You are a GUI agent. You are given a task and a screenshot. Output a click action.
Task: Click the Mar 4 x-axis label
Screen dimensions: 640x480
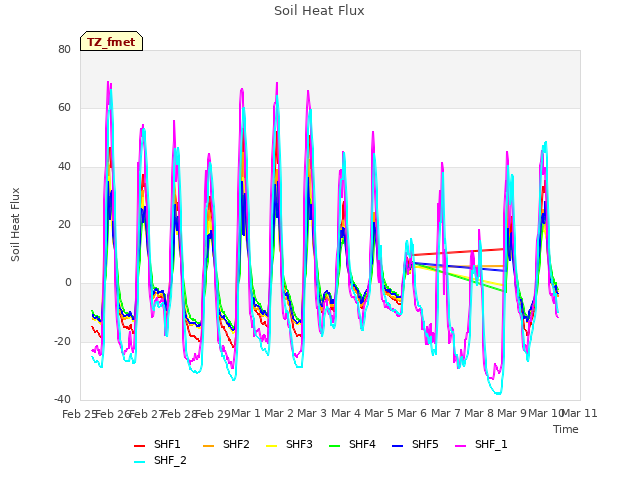(346, 413)
